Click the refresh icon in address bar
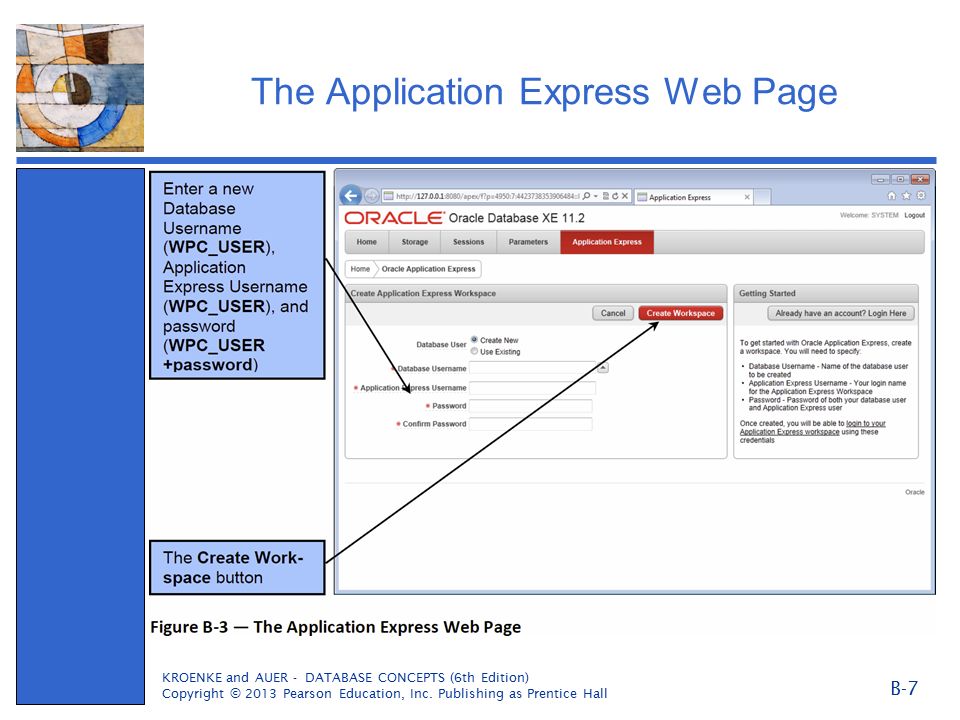 click(615, 196)
